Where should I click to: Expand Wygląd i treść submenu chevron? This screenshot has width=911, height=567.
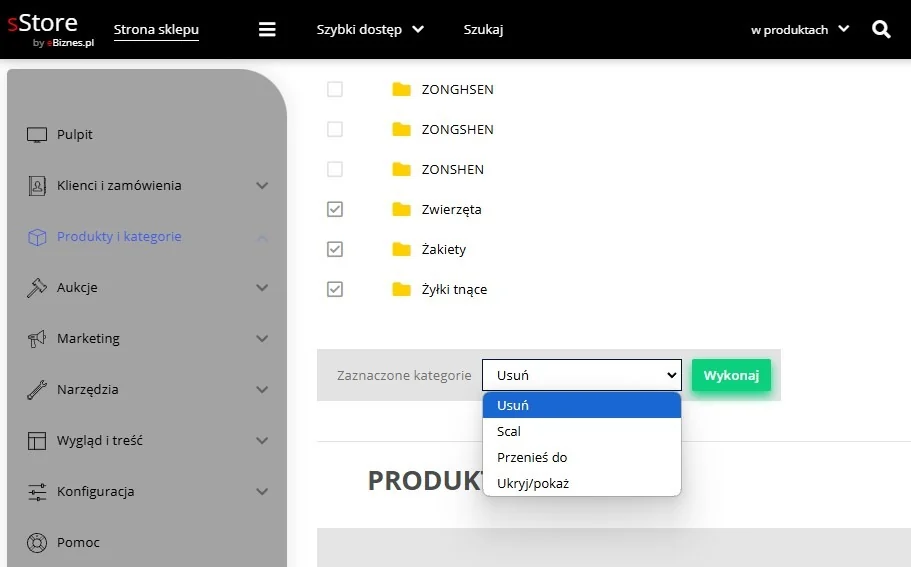click(x=262, y=441)
